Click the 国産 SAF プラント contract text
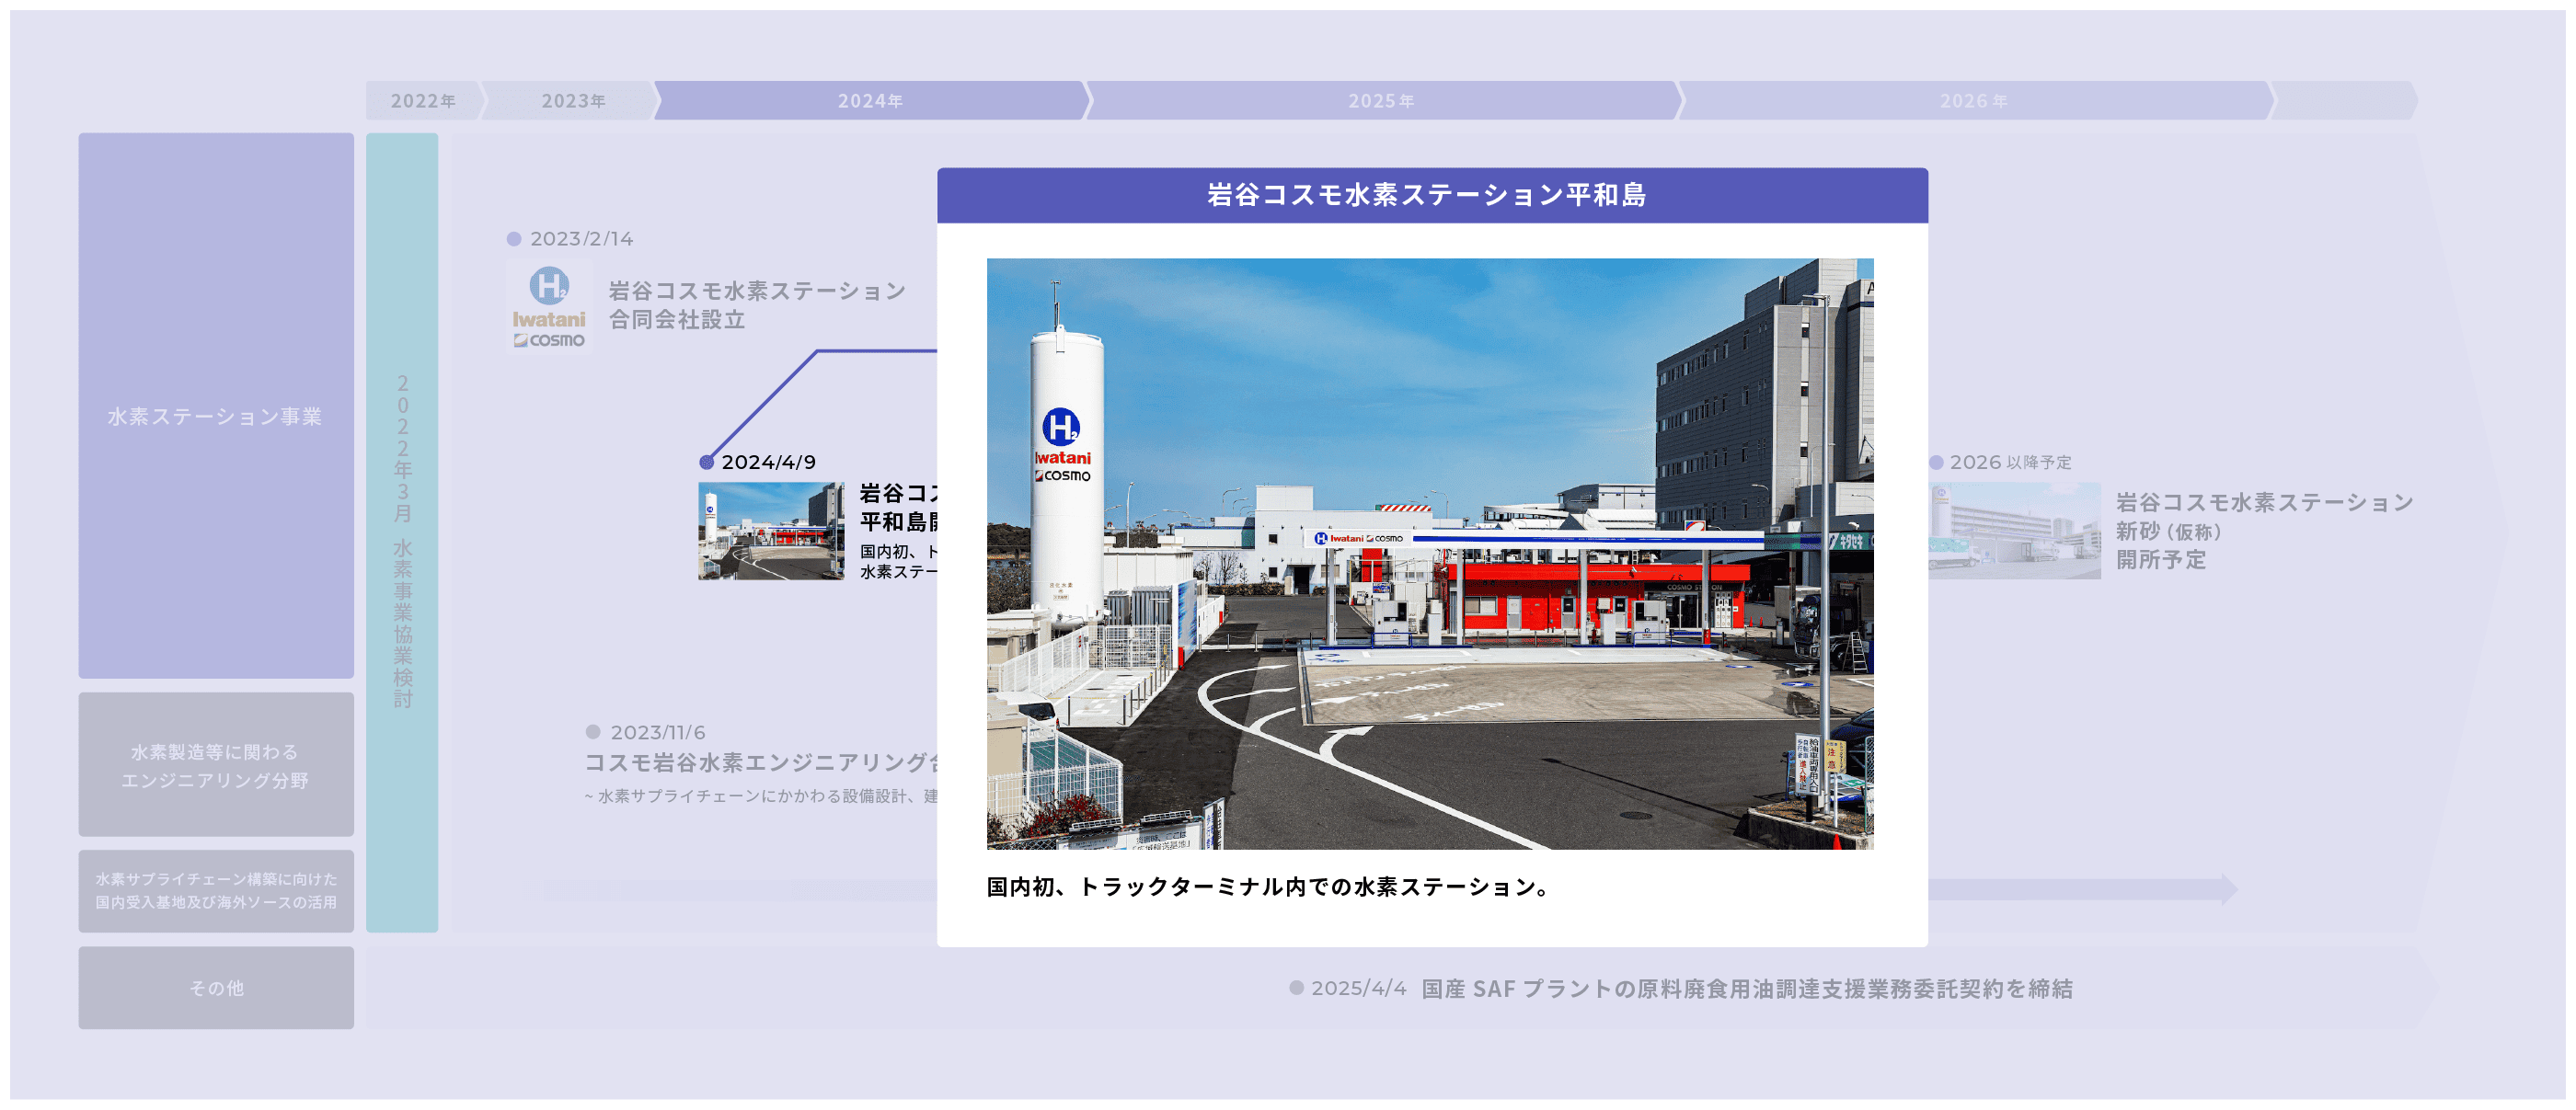The width and height of the screenshot is (2576, 1110). click(1747, 989)
